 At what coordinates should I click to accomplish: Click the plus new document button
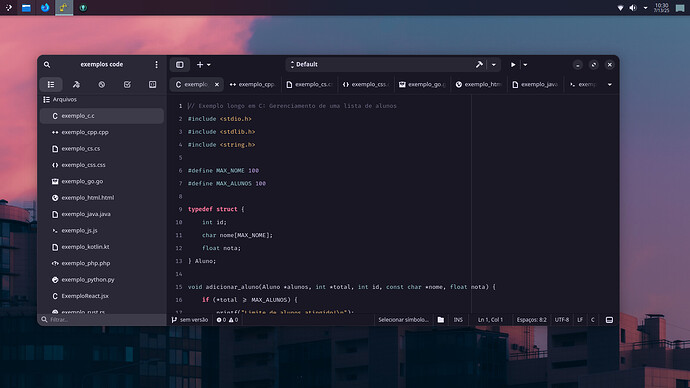pos(200,65)
